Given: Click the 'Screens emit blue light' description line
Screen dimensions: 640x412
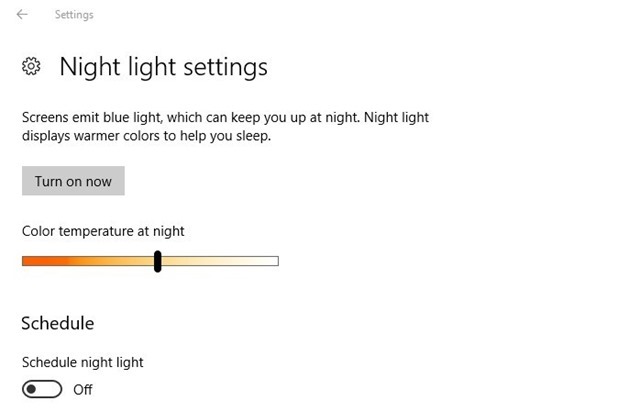Looking at the screenshot, I should click(x=225, y=117).
